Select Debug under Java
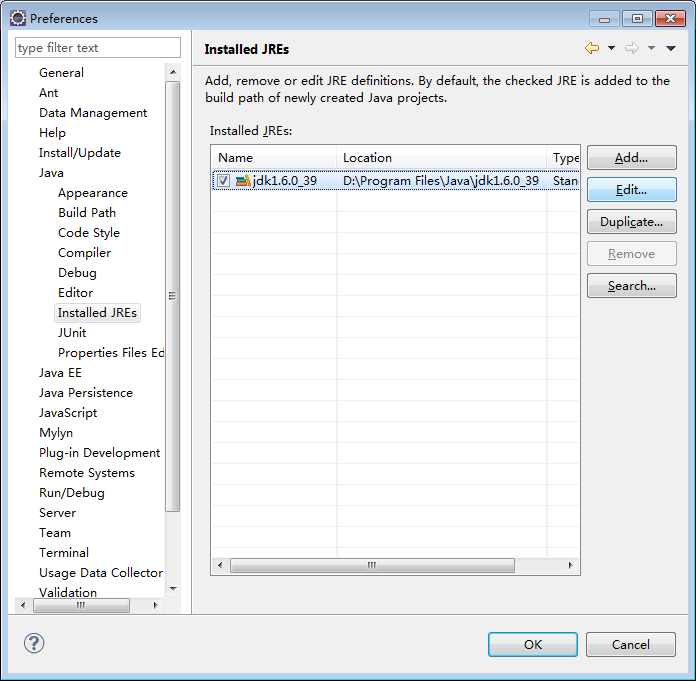Viewport: 696px width, 681px height. coord(77,273)
